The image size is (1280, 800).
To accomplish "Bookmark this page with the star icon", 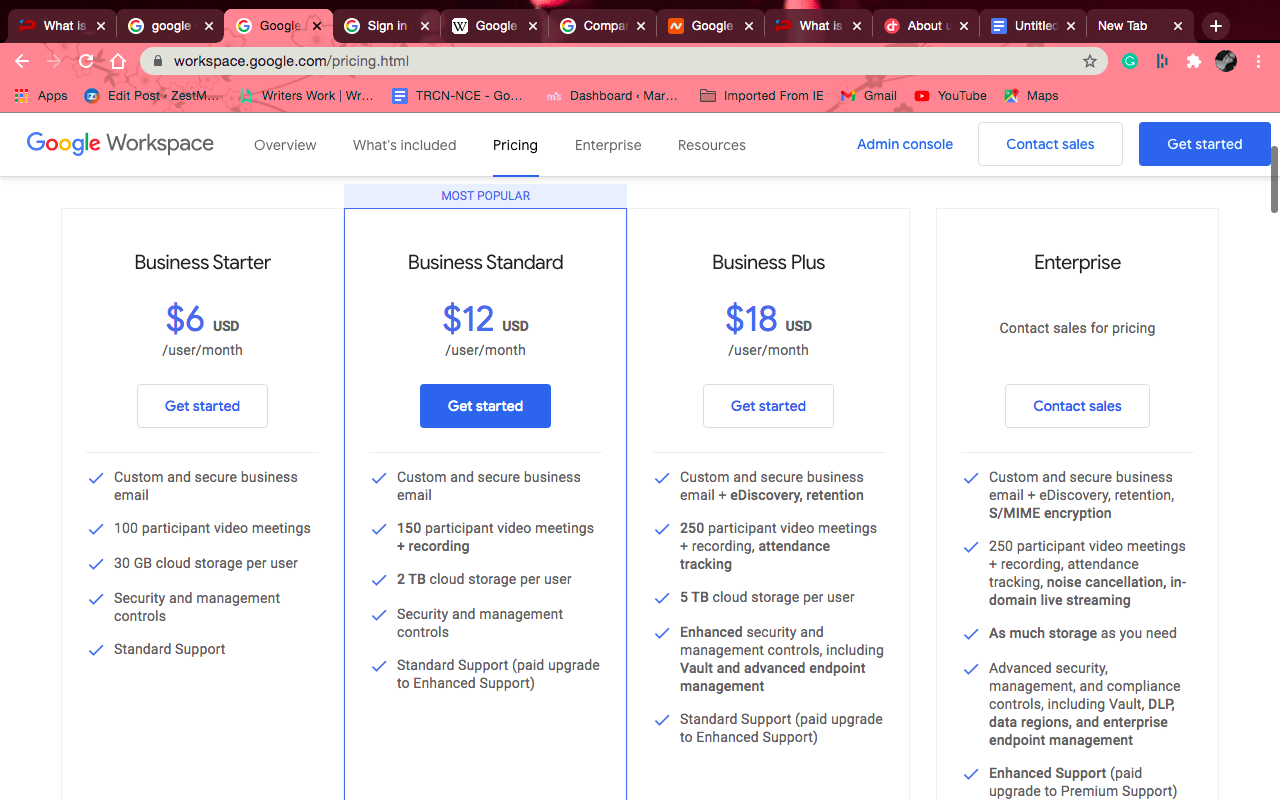I will click(1089, 61).
